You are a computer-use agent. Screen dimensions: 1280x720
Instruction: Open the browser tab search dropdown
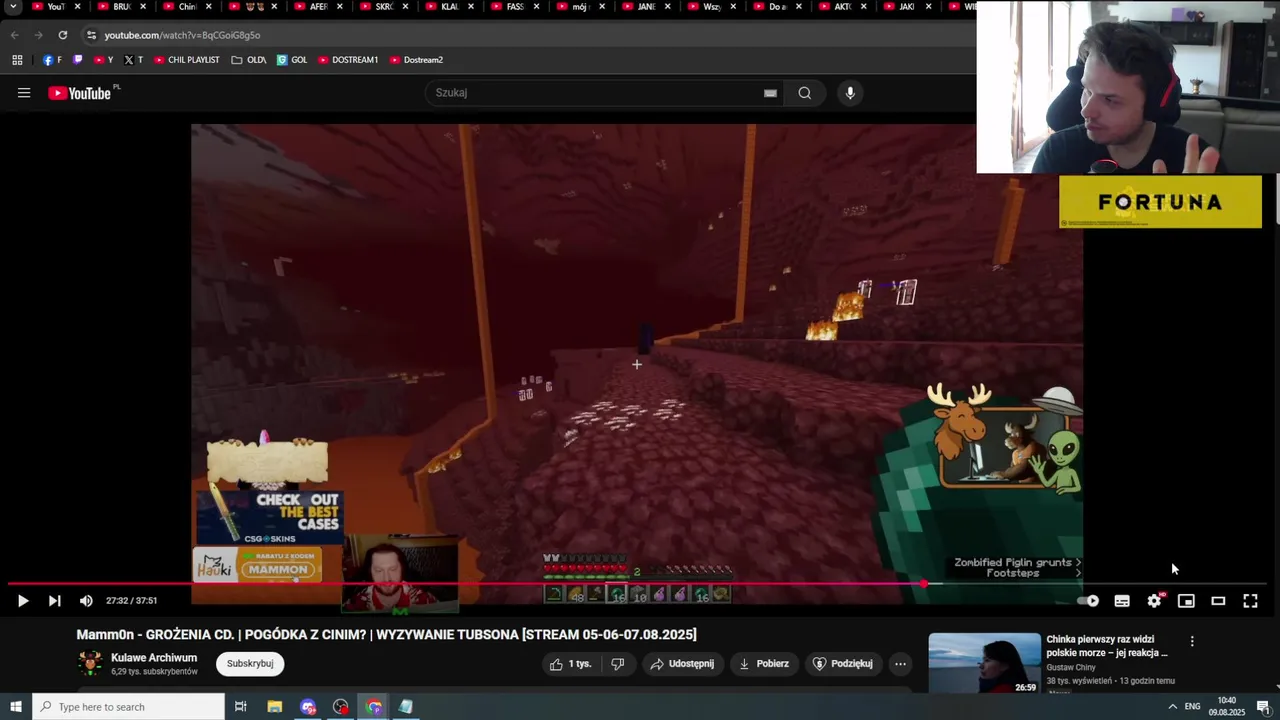point(13,7)
